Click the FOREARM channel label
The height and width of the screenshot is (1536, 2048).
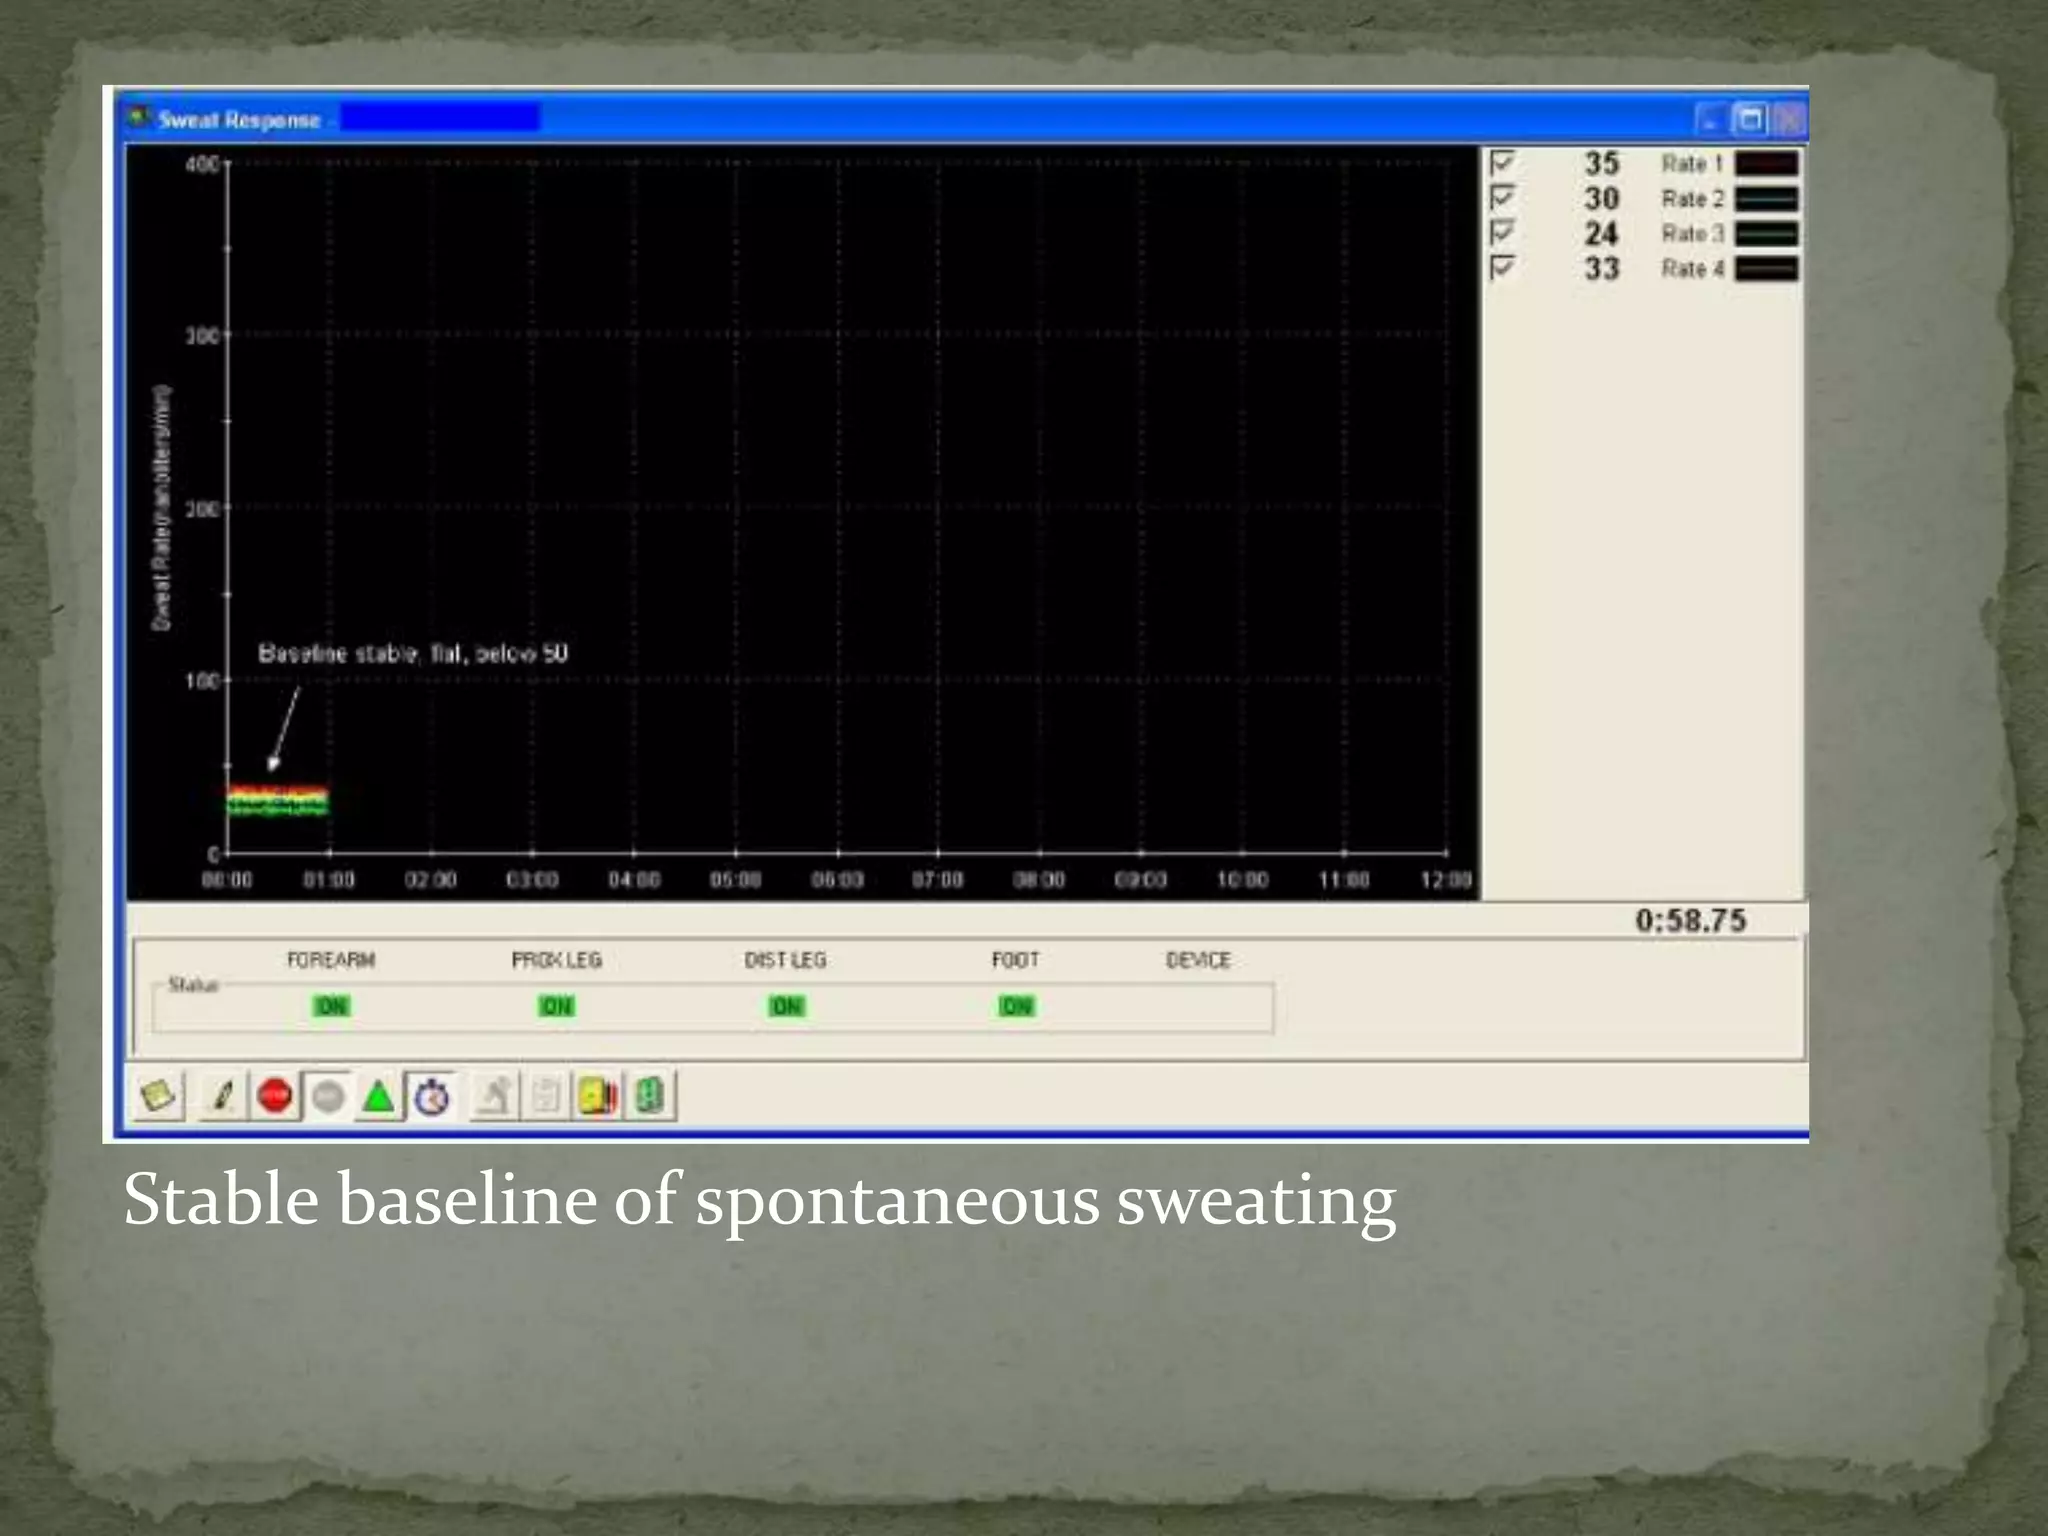click(x=331, y=960)
